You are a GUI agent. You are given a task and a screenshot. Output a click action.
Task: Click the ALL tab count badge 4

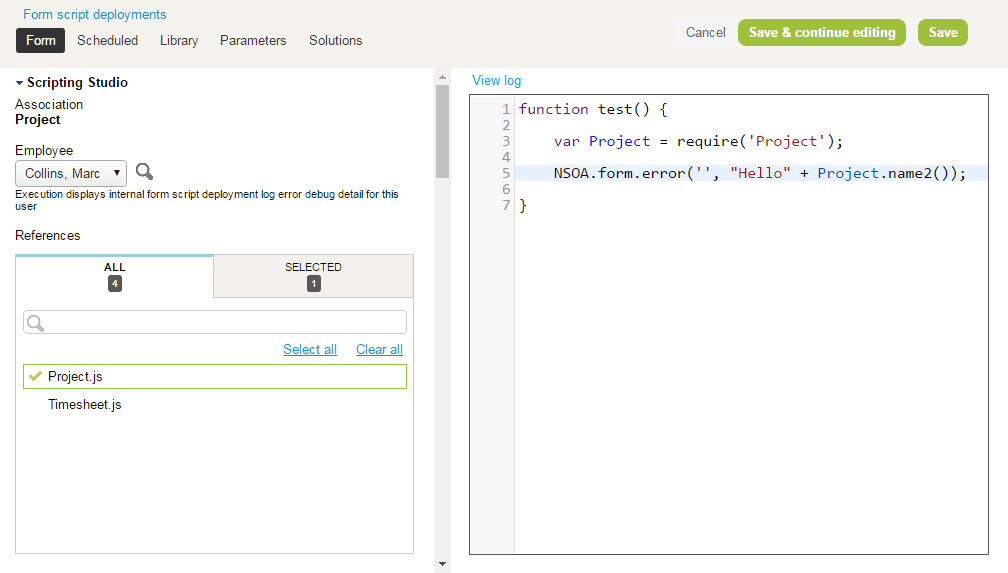114,284
